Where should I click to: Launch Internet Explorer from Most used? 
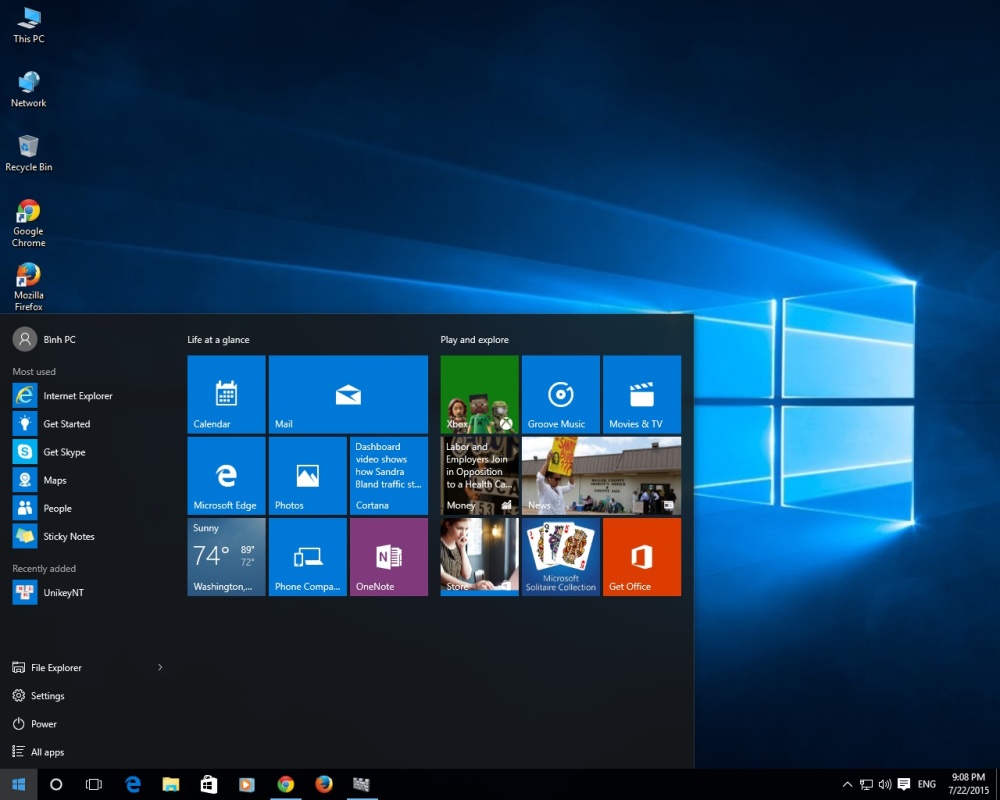(77, 396)
